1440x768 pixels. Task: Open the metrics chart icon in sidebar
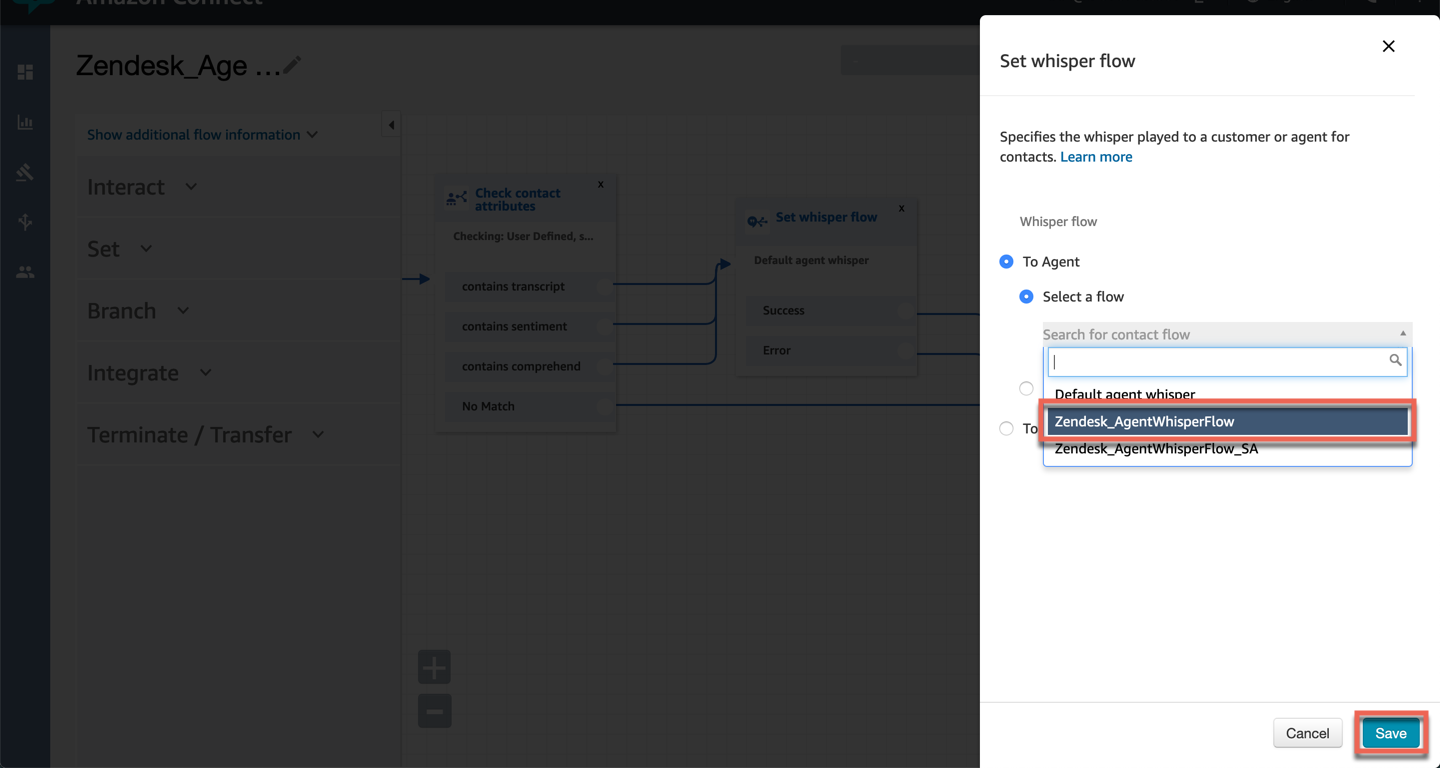click(25, 122)
